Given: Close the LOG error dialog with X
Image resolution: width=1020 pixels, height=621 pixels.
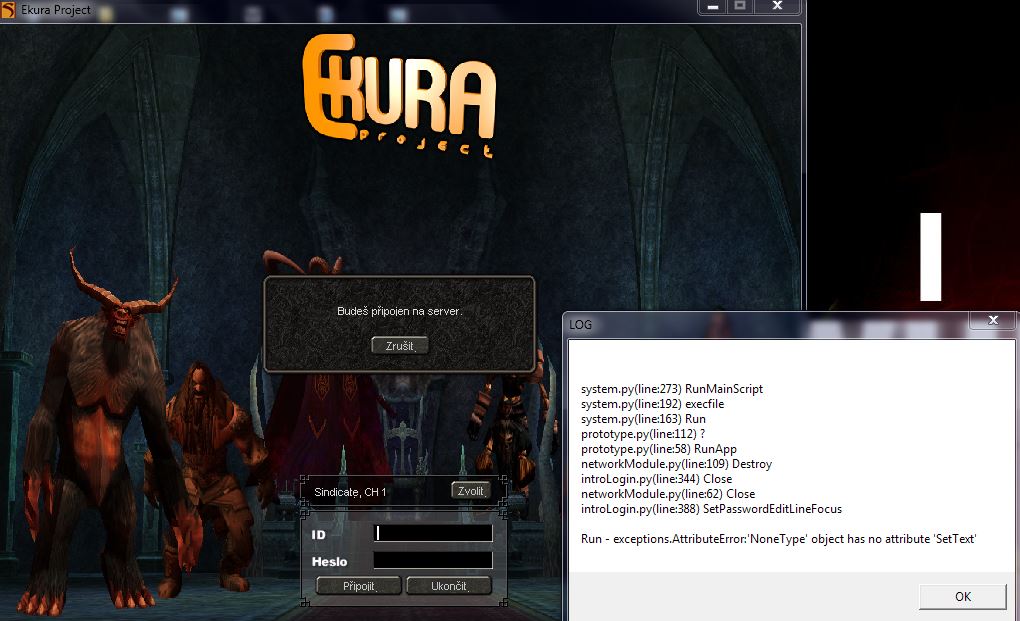Looking at the screenshot, I should coord(992,321).
